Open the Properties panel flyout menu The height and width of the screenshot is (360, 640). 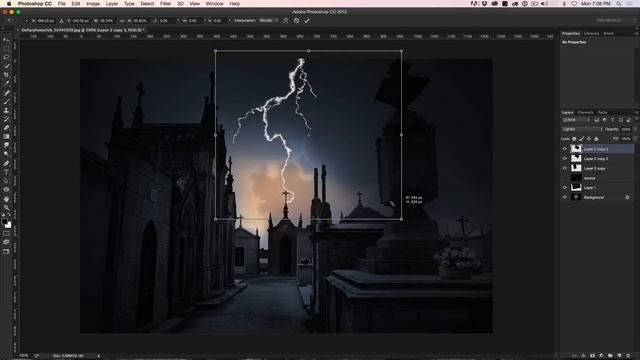(636, 33)
